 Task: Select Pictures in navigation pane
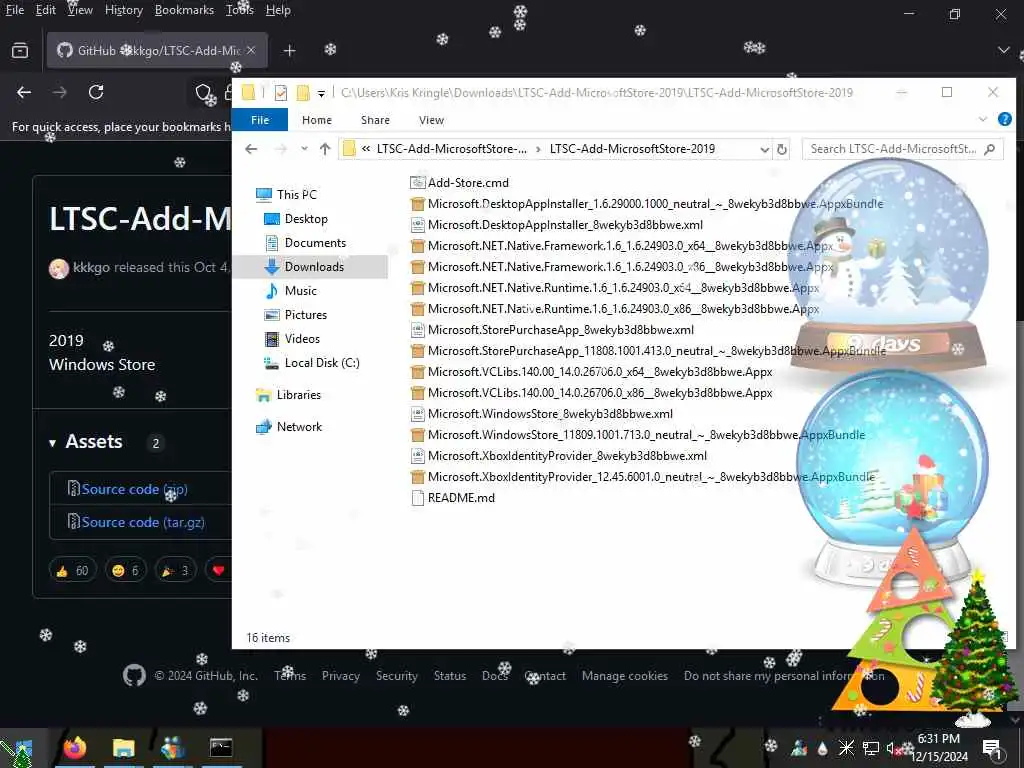pos(295,315)
